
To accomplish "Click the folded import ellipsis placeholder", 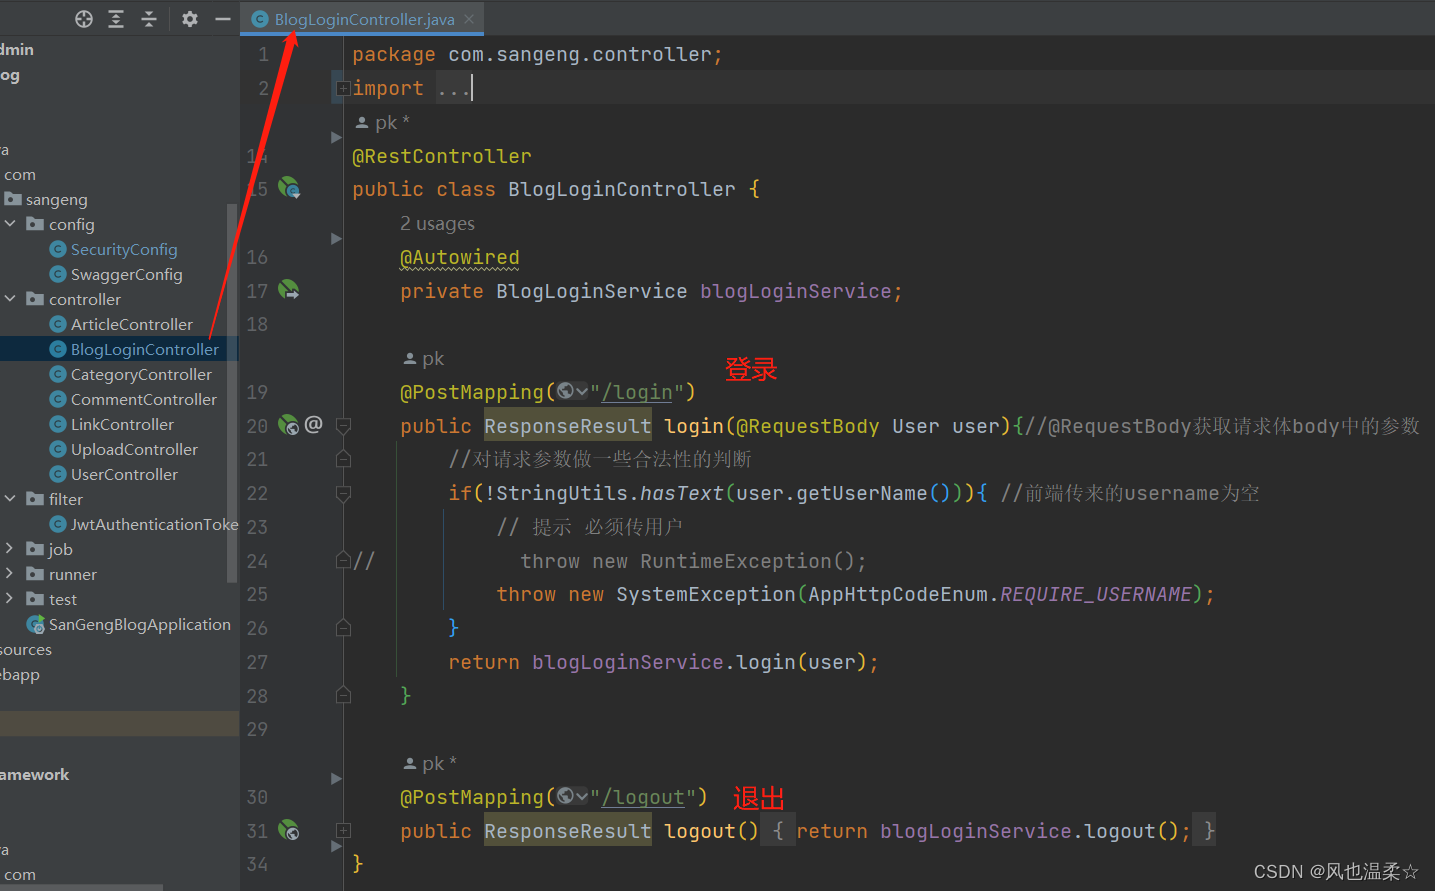I will click(x=454, y=88).
